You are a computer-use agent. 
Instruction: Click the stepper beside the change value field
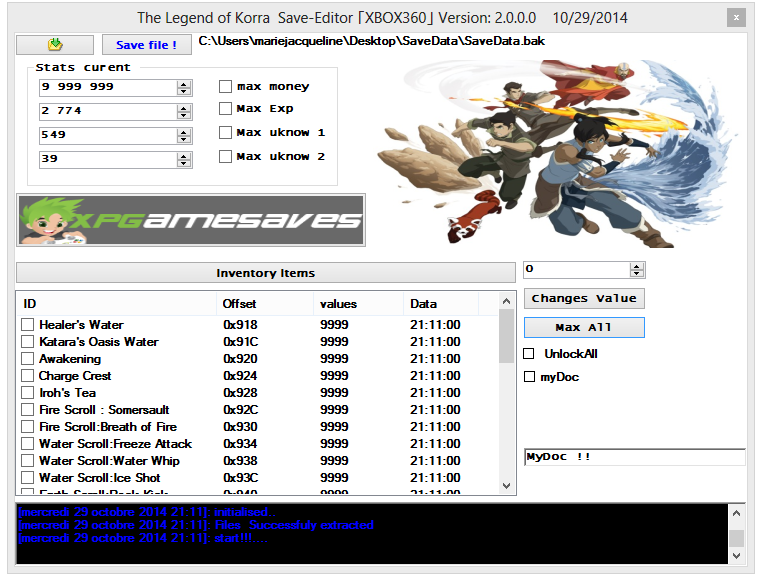pos(637,270)
